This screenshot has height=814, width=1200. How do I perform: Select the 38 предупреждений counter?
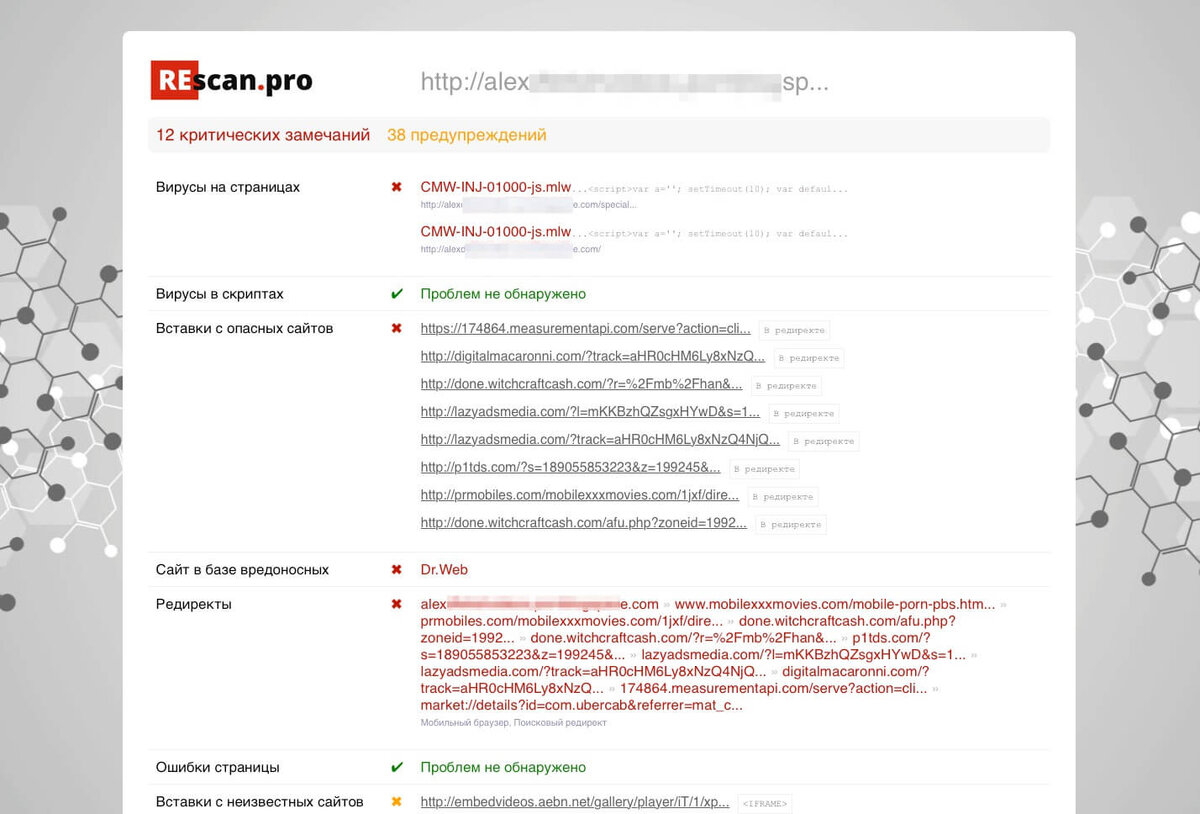(x=467, y=135)
